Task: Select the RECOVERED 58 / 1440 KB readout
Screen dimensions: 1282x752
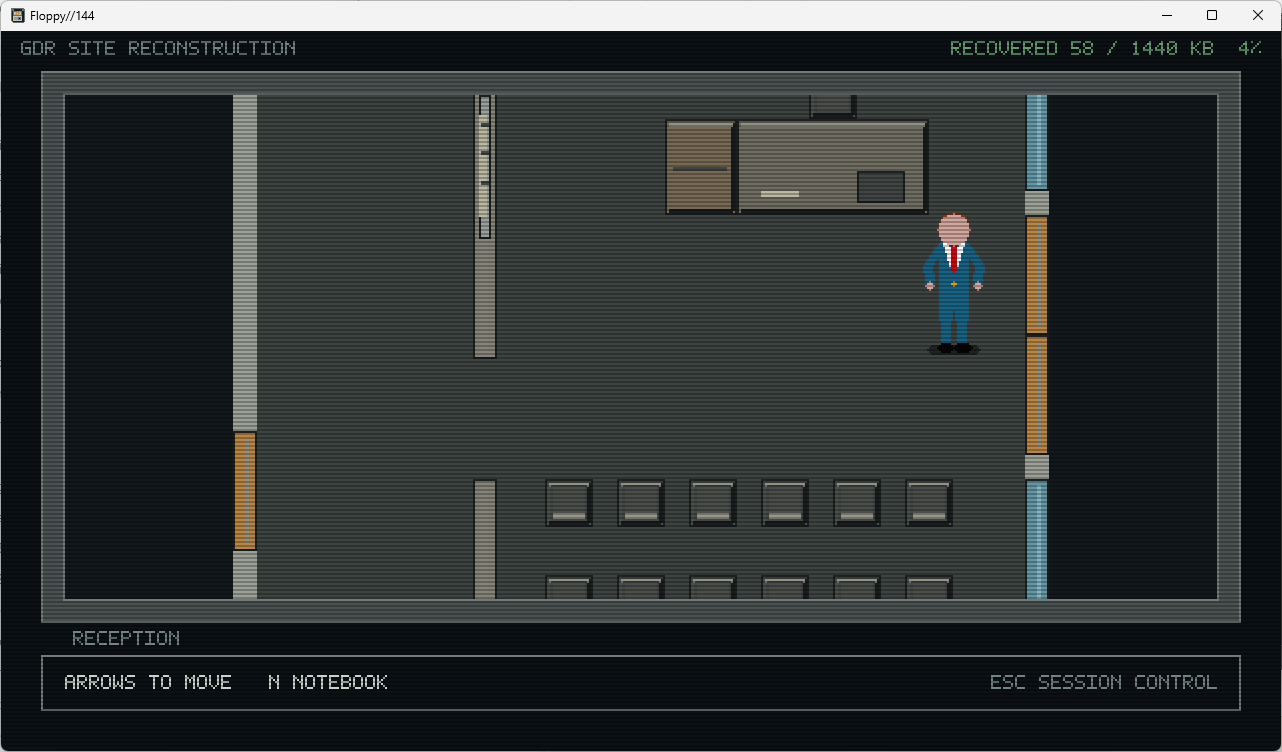Action: tap(1082, 48)
